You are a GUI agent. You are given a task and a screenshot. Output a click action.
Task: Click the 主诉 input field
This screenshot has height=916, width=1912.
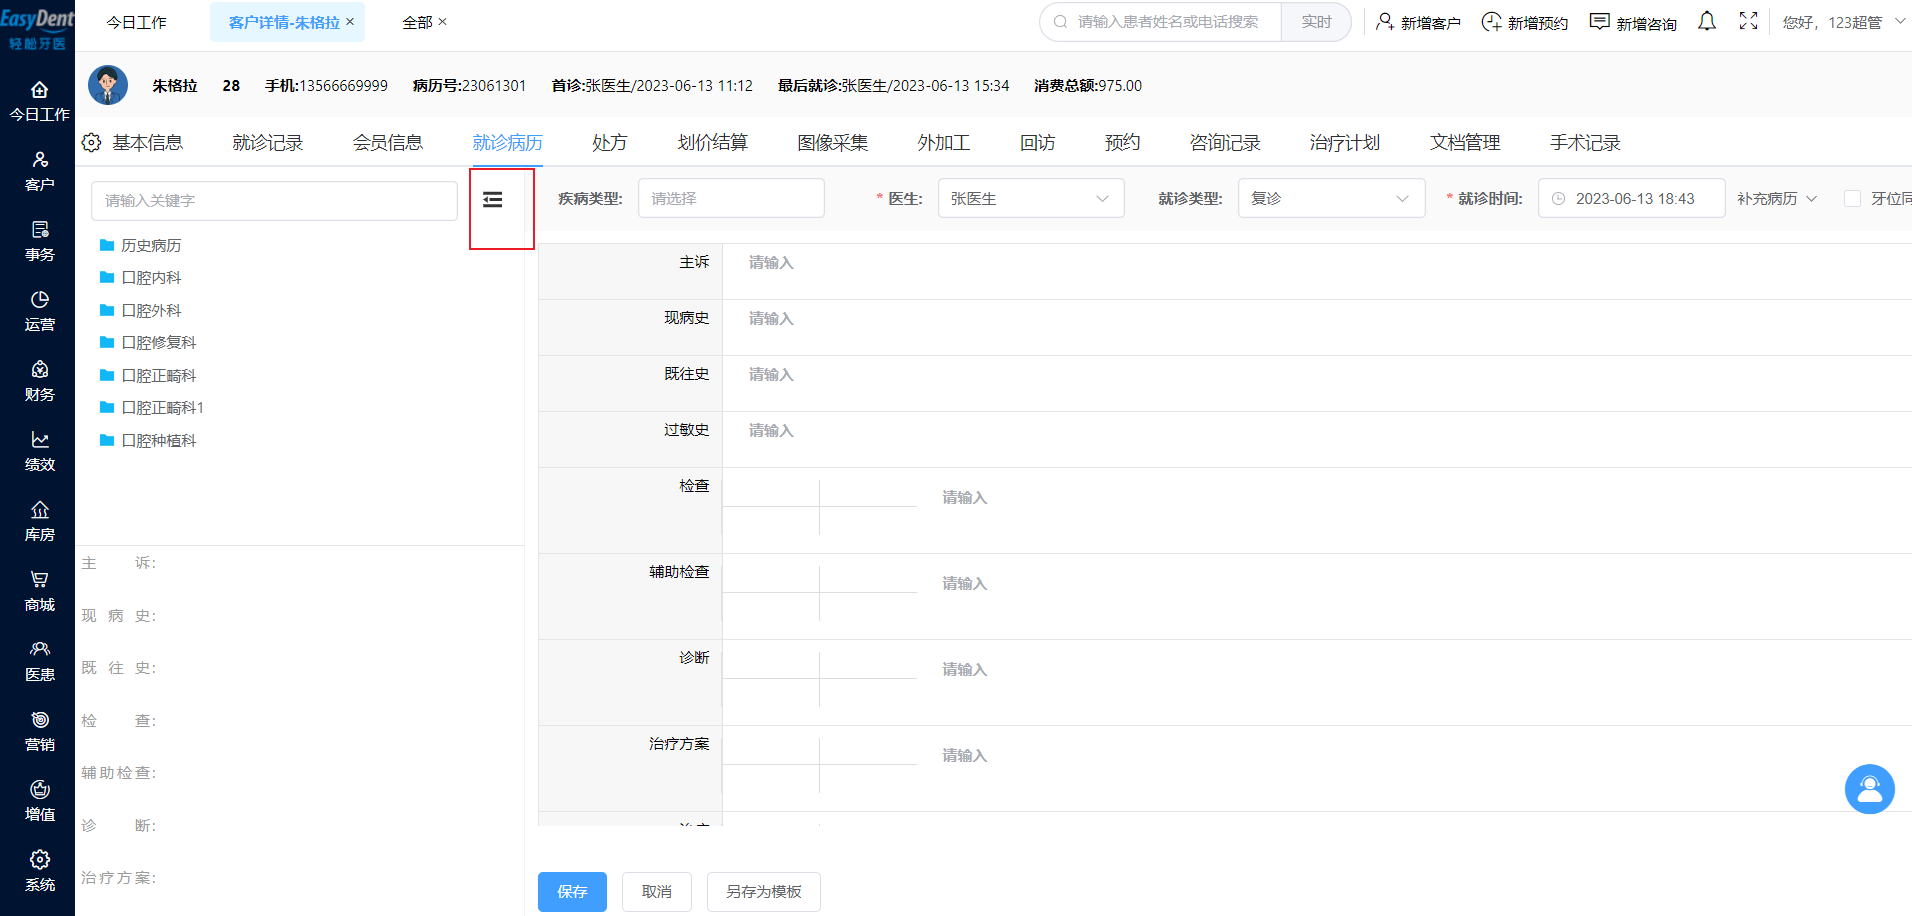(1317, 271)
